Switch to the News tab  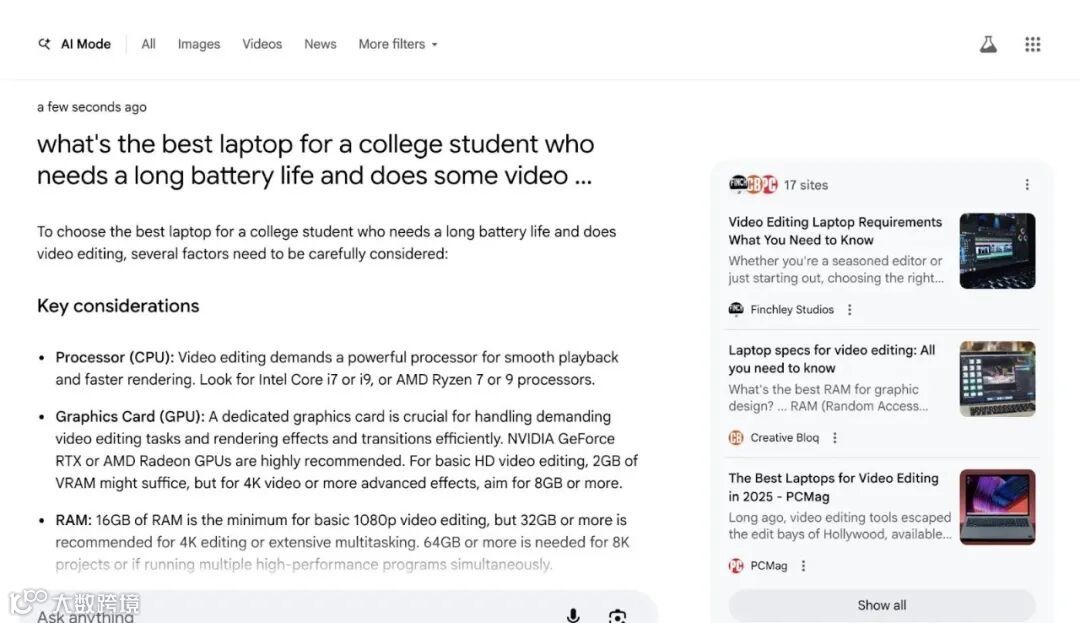coord(320,44)
